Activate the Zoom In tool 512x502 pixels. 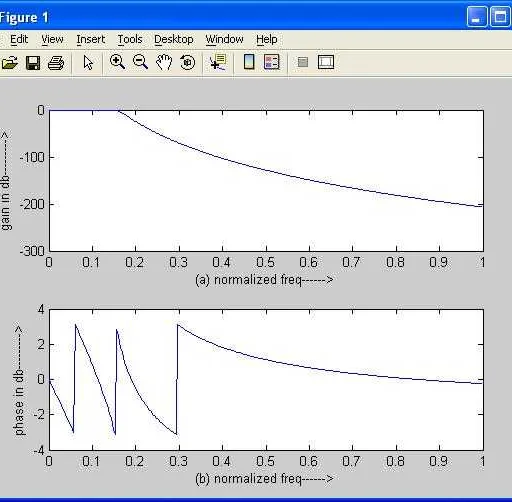[x=117, y=62]
